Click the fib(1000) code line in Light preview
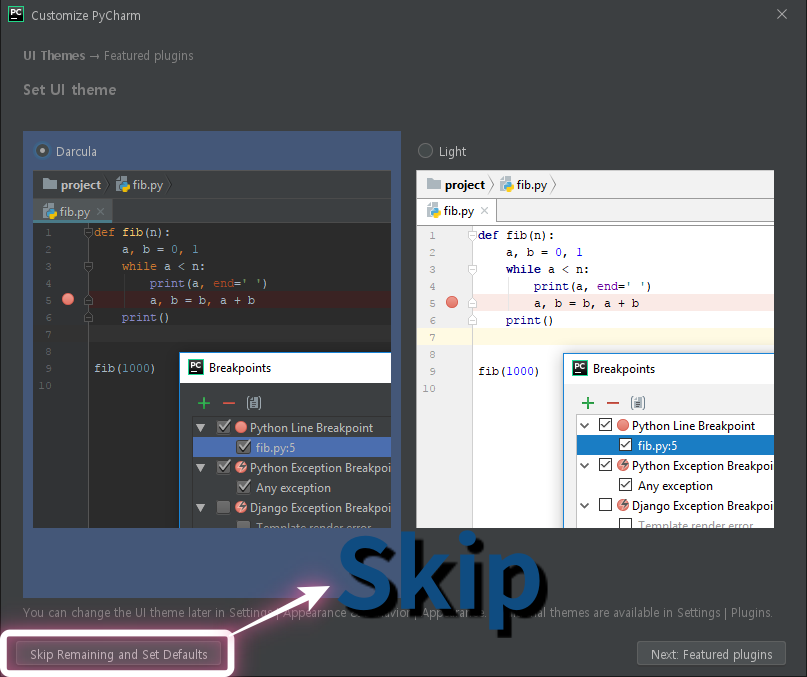Viewport: 807px width, 677px height. 508,371
